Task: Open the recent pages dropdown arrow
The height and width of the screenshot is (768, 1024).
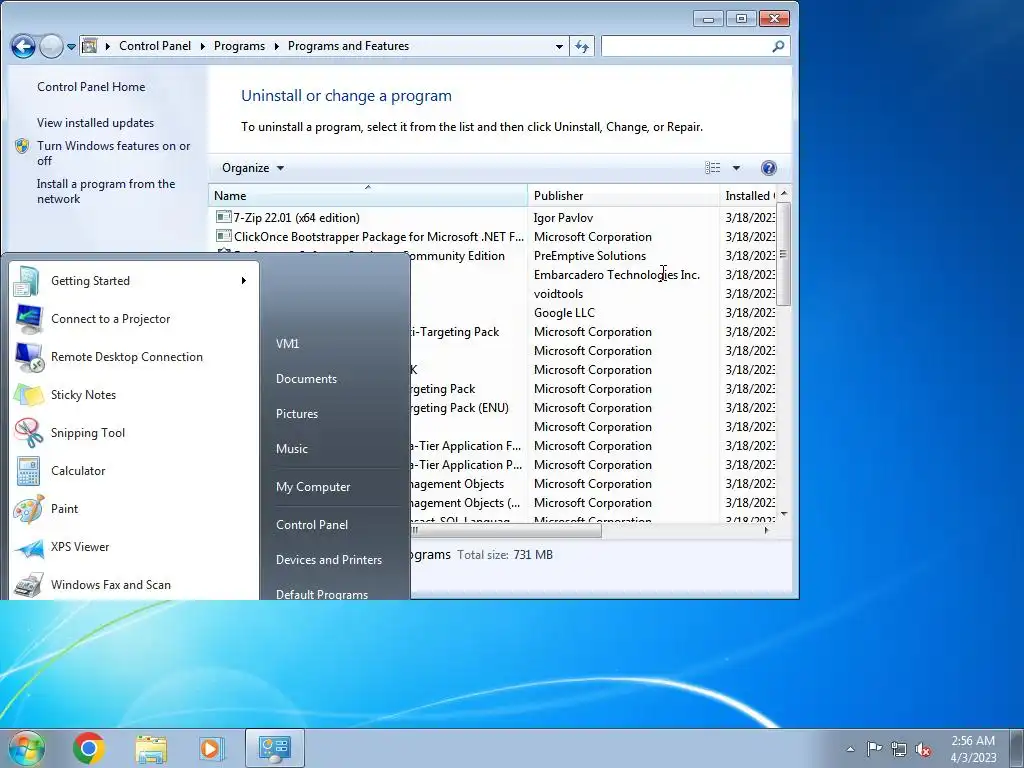Action: pyautogui.click(x=72, y=46)
